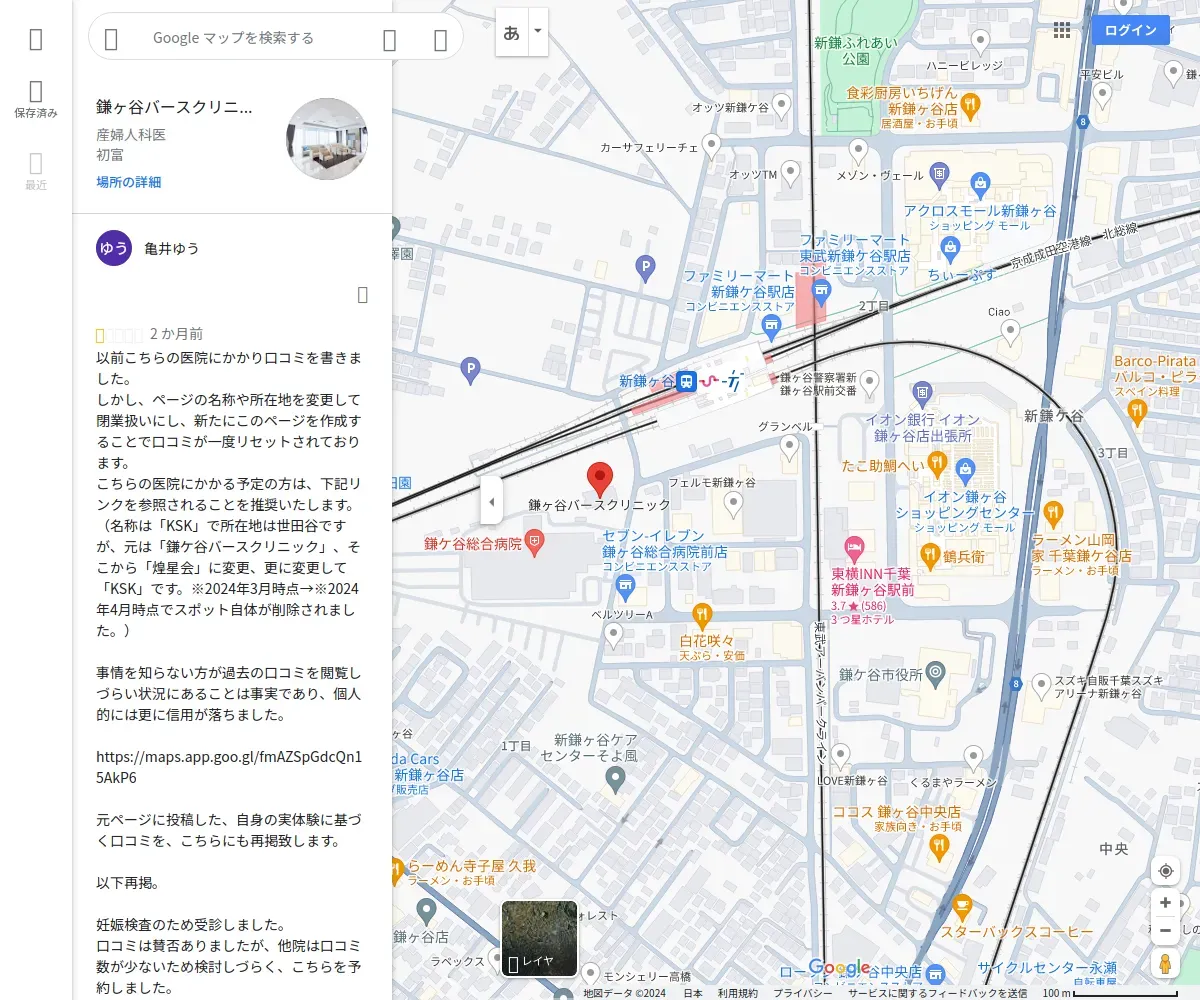
Task: Click the アクロスモール新鎌ヶ谷 shopping marker
Action: tap(979, 183)
